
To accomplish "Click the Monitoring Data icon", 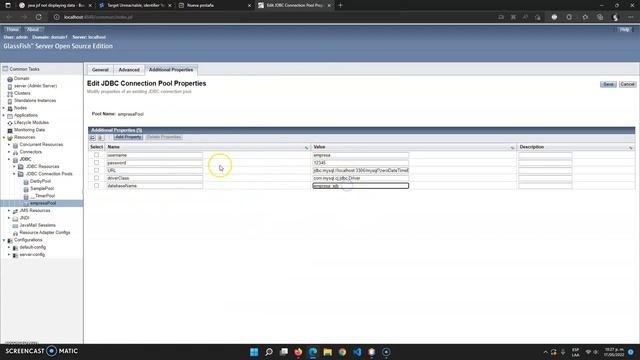I will pyautogui.click(x=10, y=130).
